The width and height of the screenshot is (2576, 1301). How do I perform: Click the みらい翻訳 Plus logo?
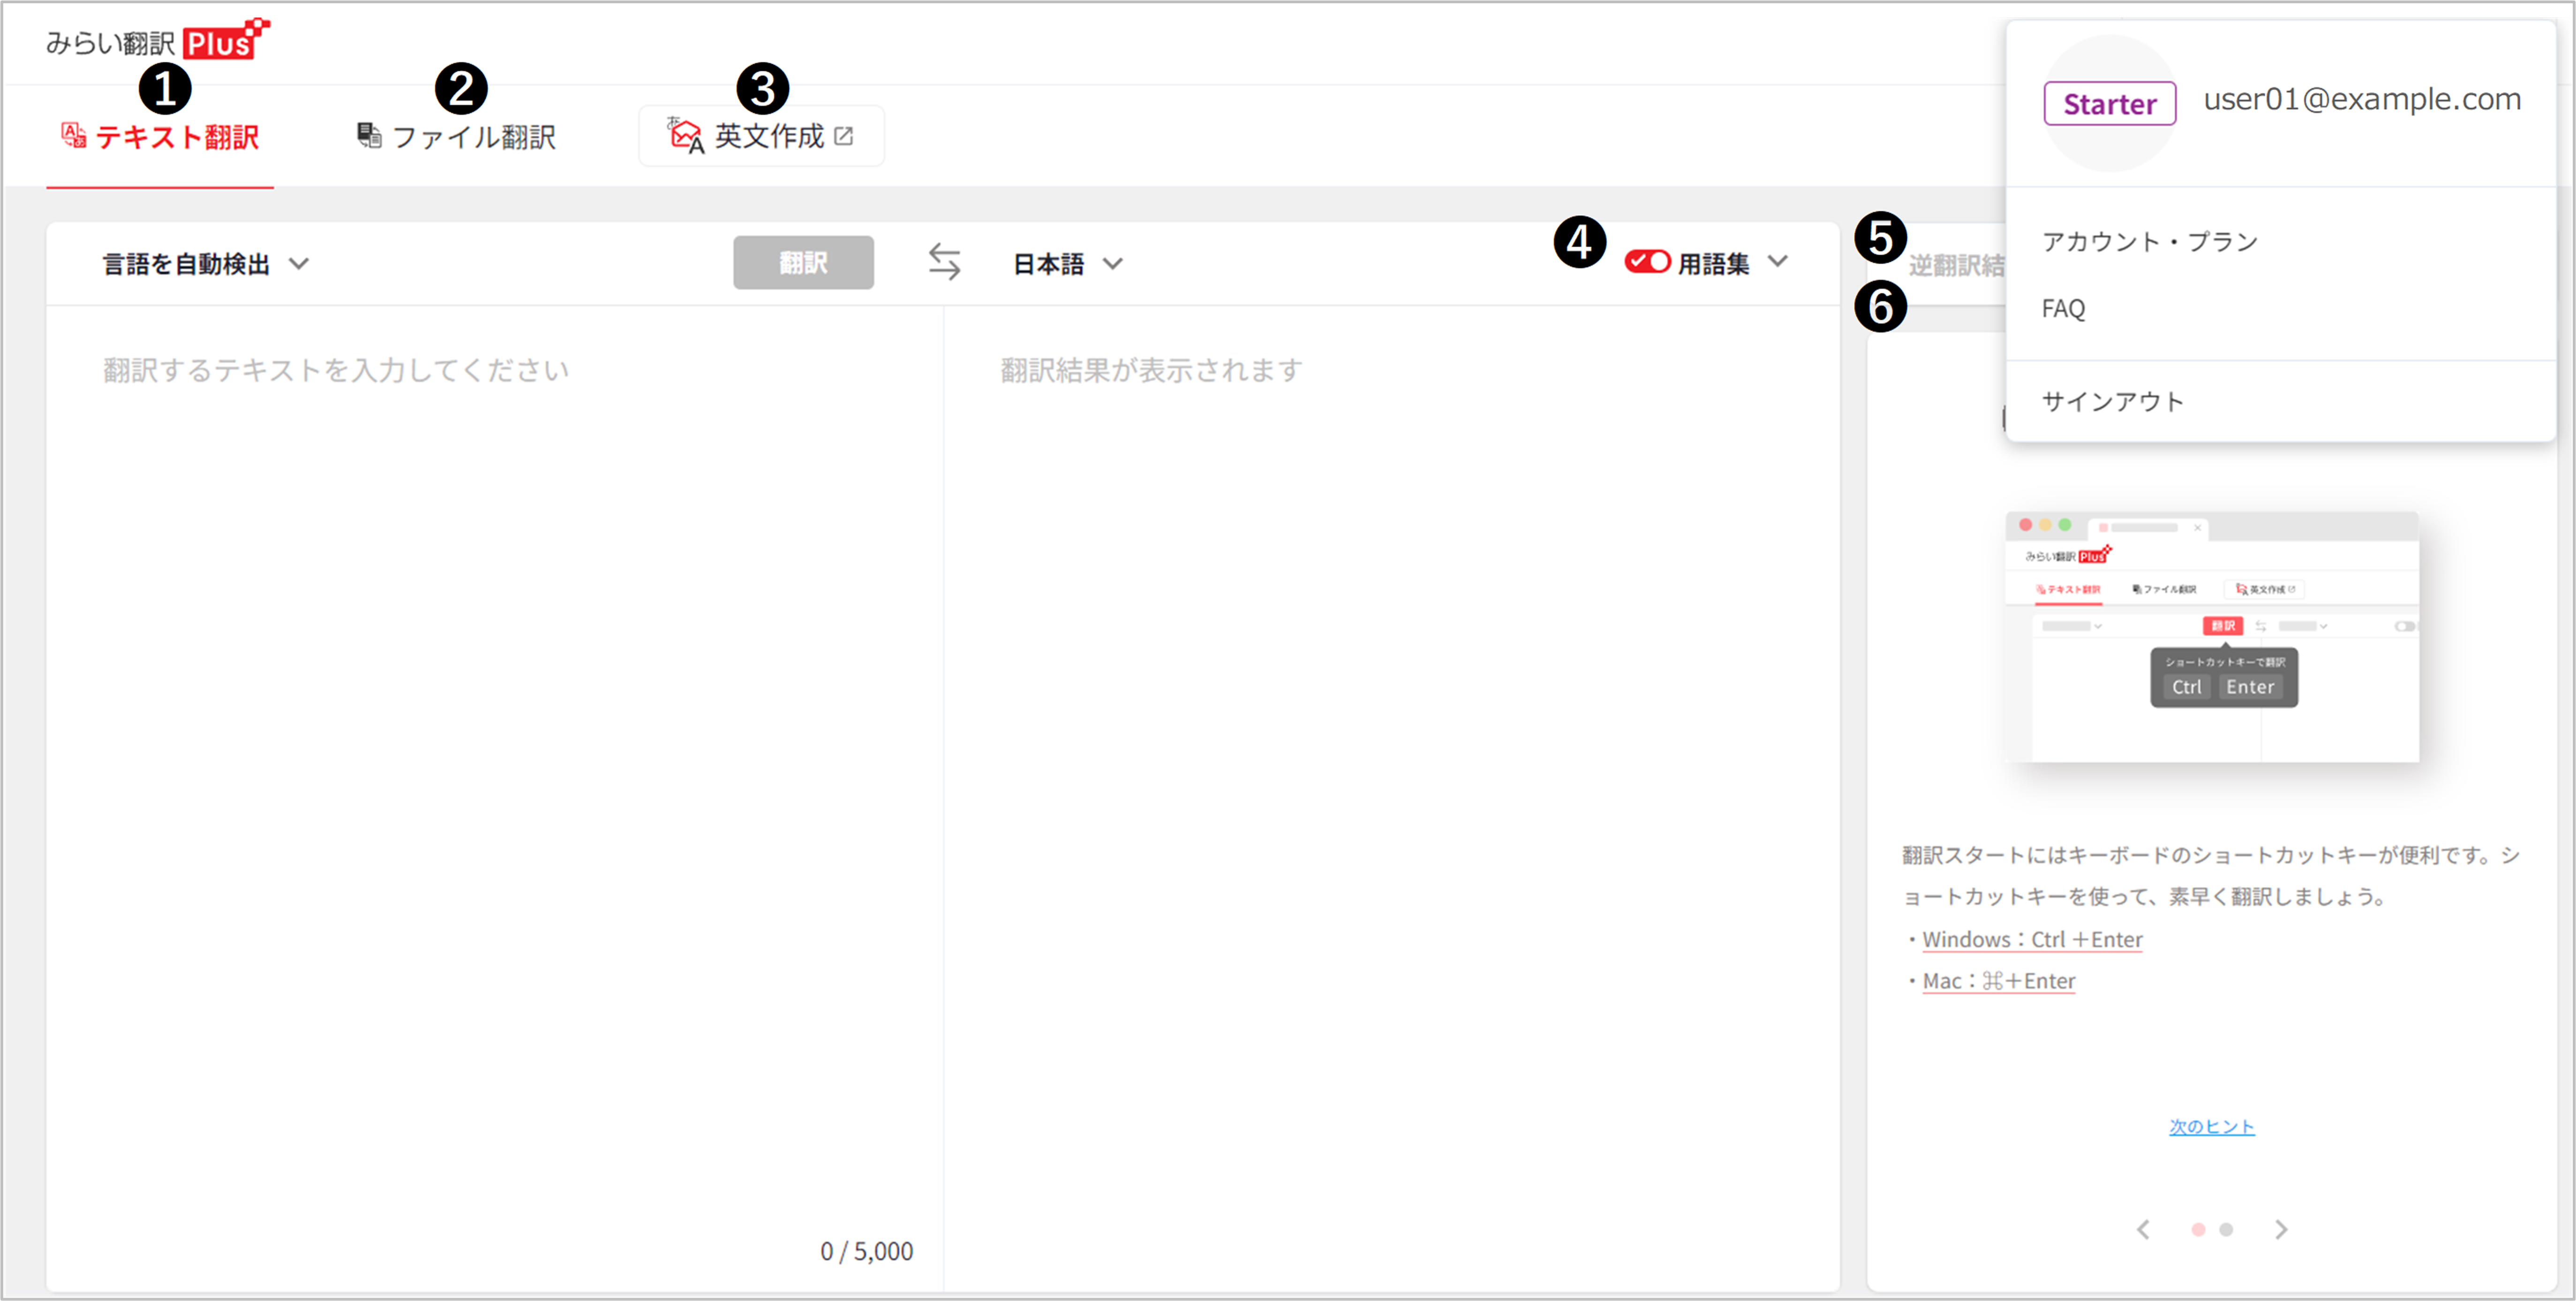point(158,40)
